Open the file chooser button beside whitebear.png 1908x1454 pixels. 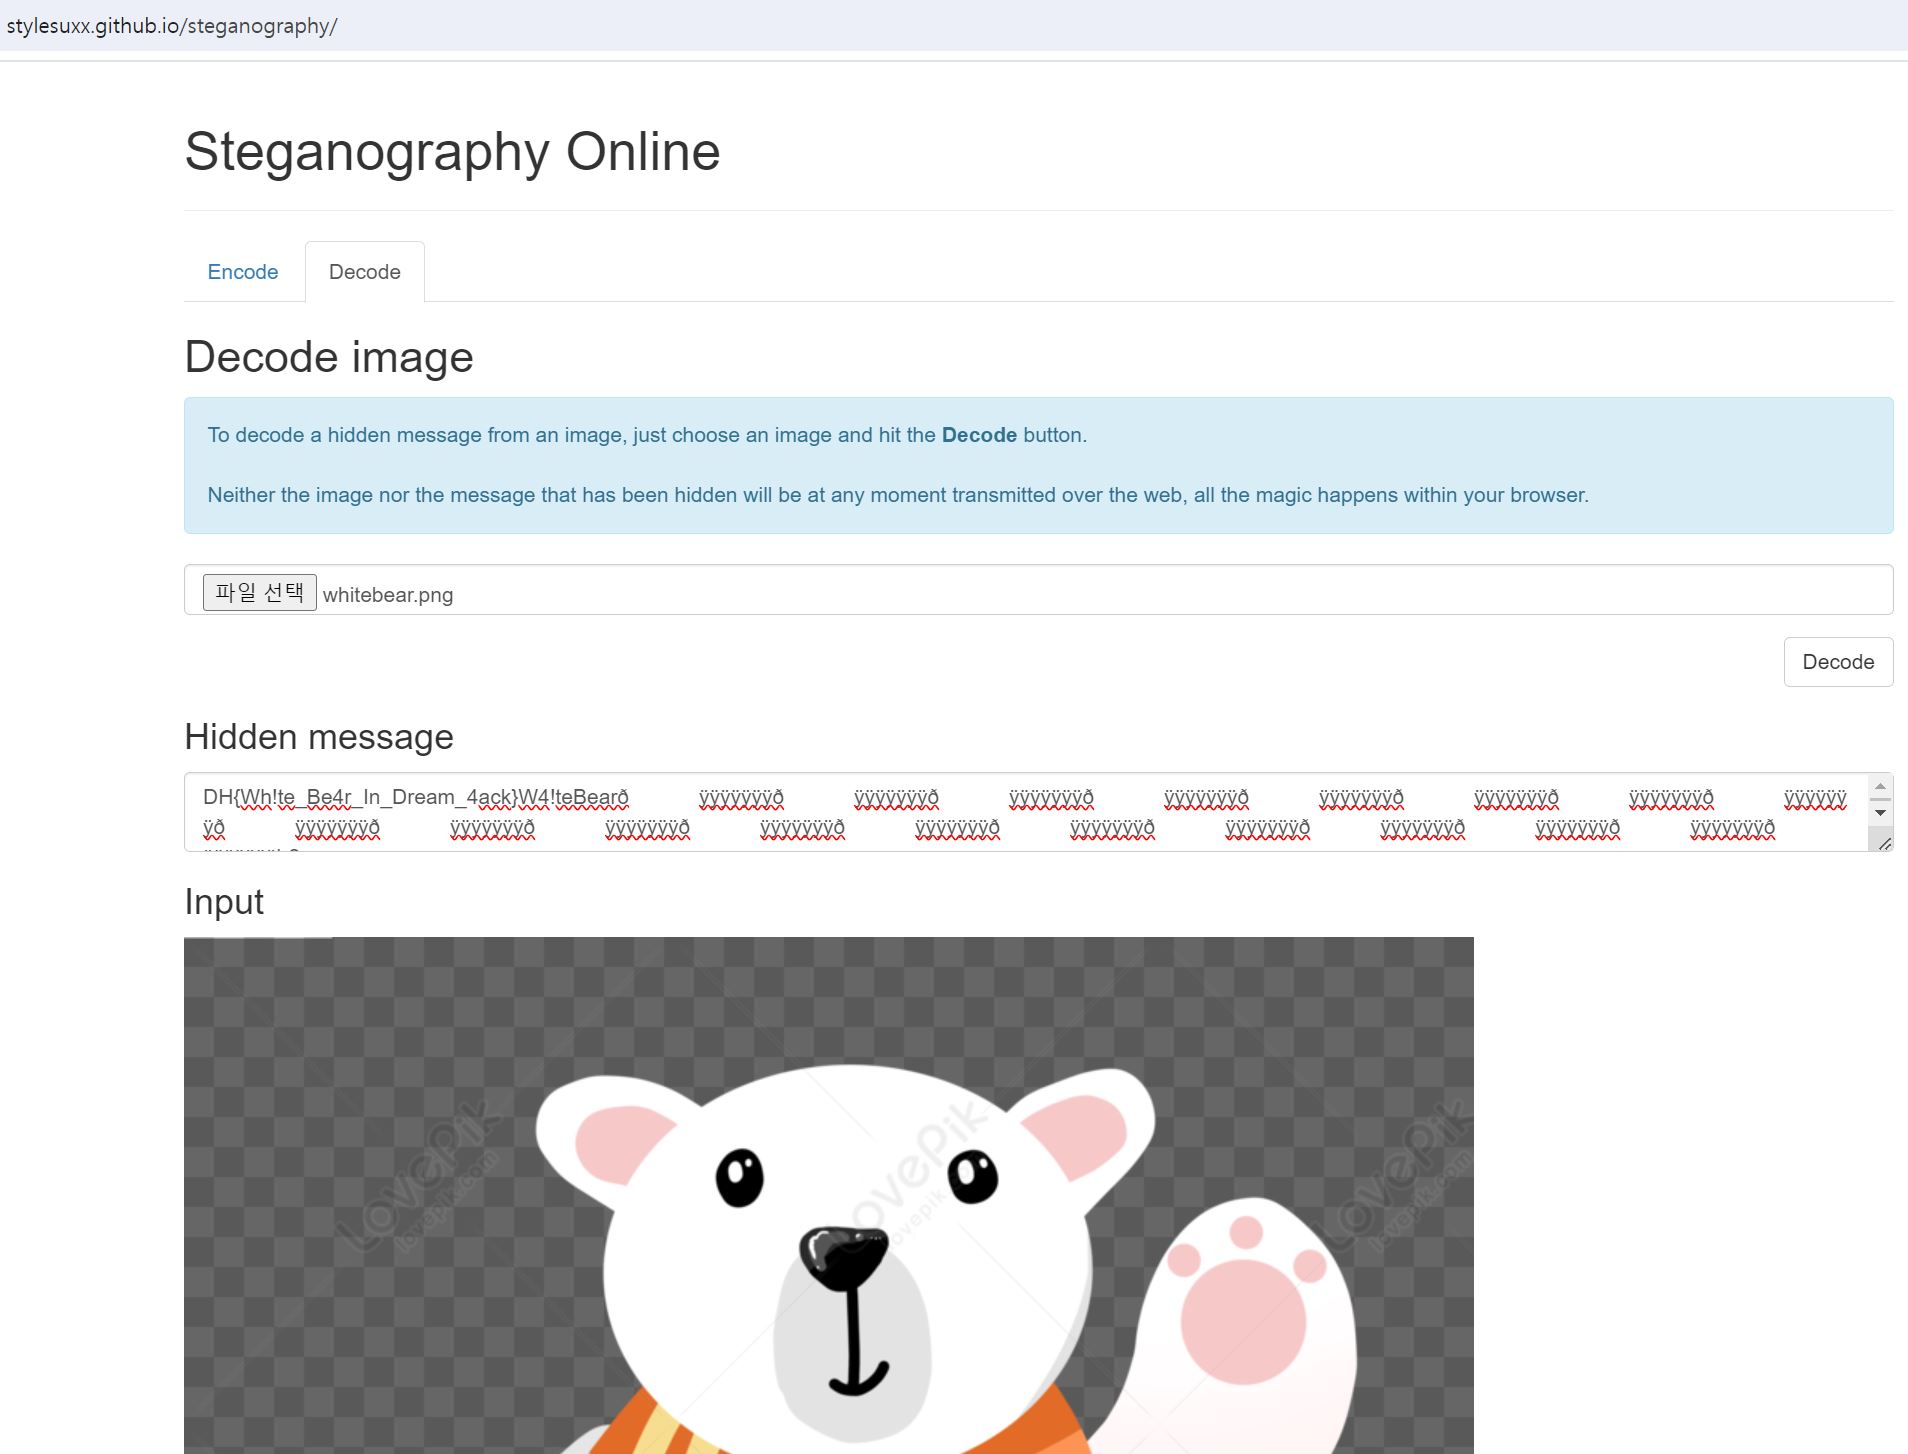pyautogui.click(x=260, y=592)
